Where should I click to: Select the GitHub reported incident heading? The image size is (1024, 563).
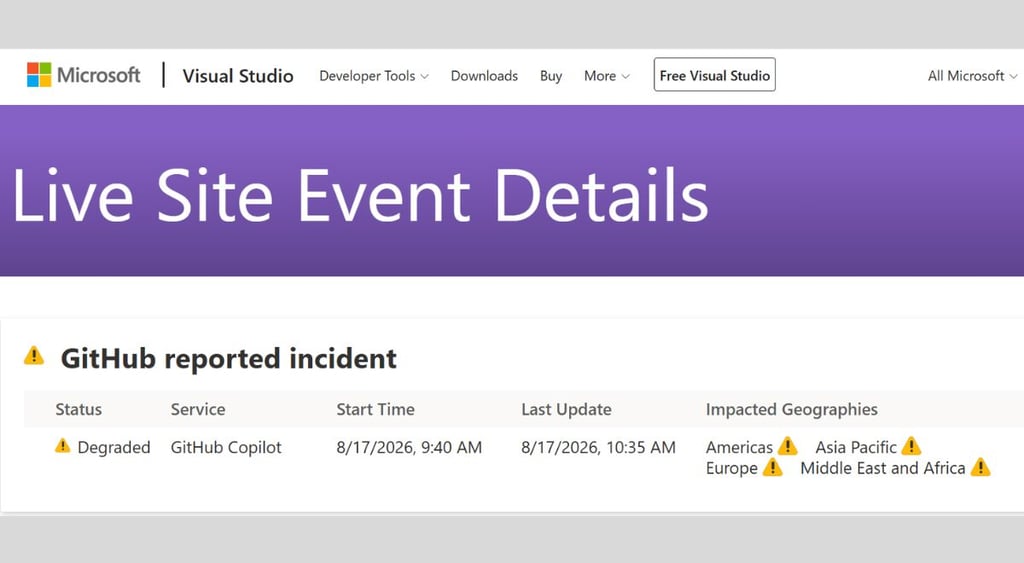229,359
